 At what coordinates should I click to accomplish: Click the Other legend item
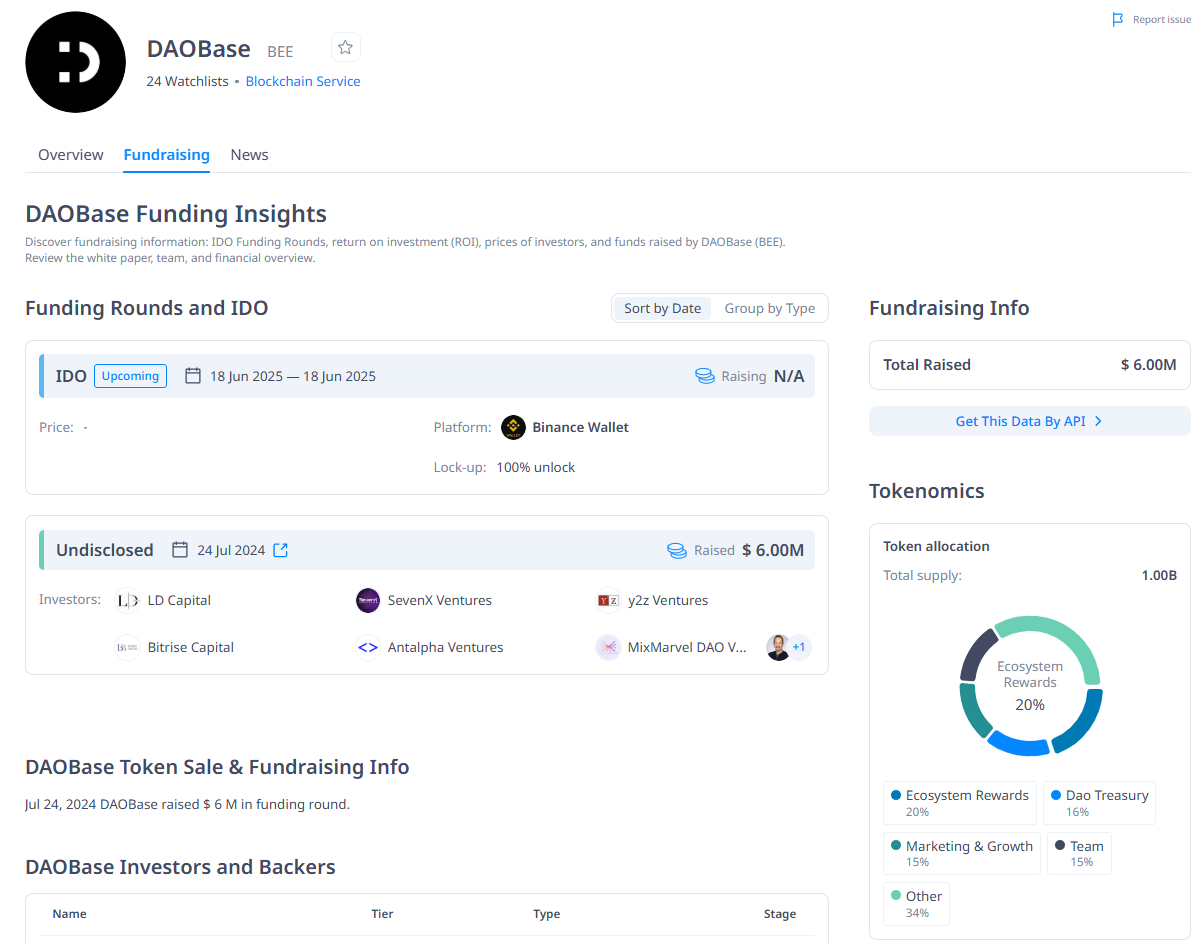point(916,904)
